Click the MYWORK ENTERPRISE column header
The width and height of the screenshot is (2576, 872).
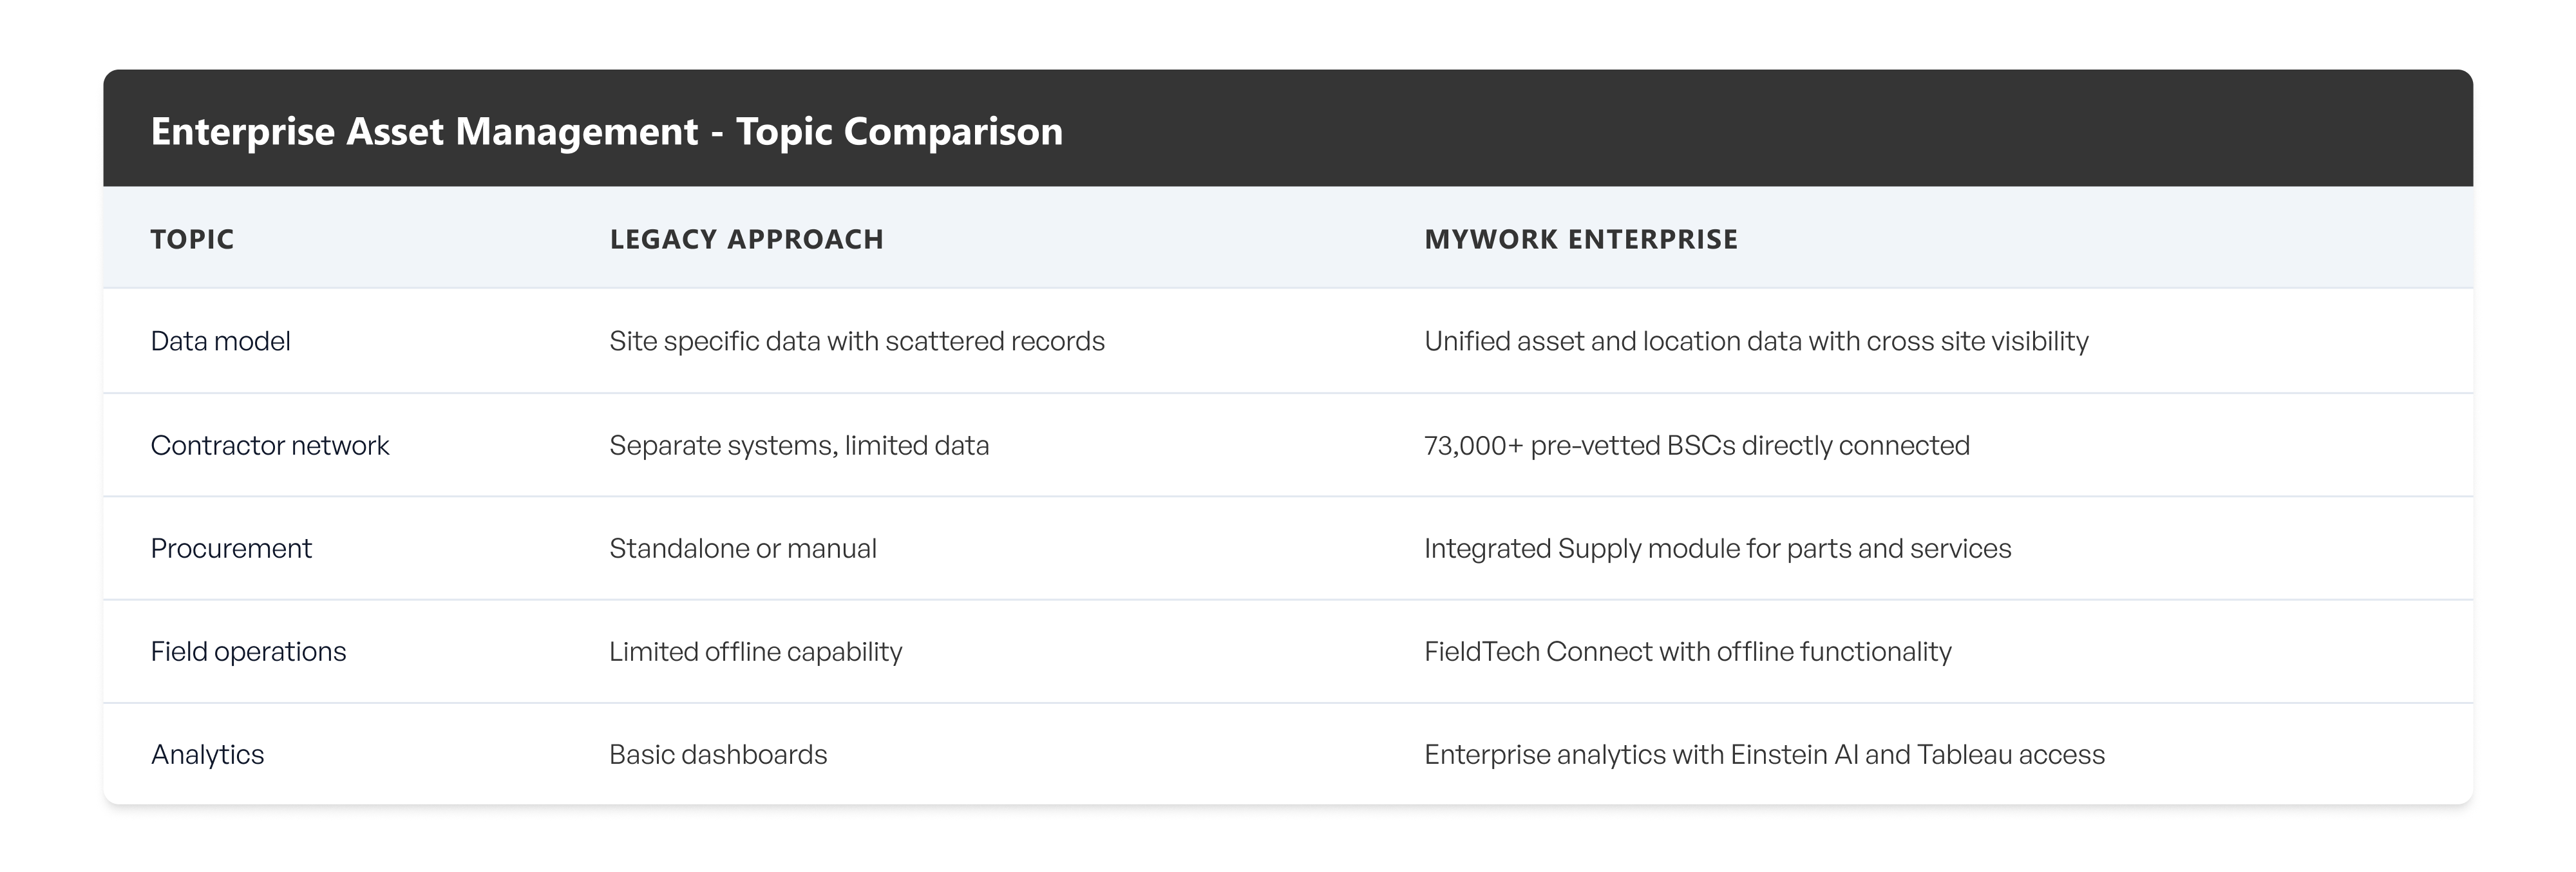pos(1580,239)
